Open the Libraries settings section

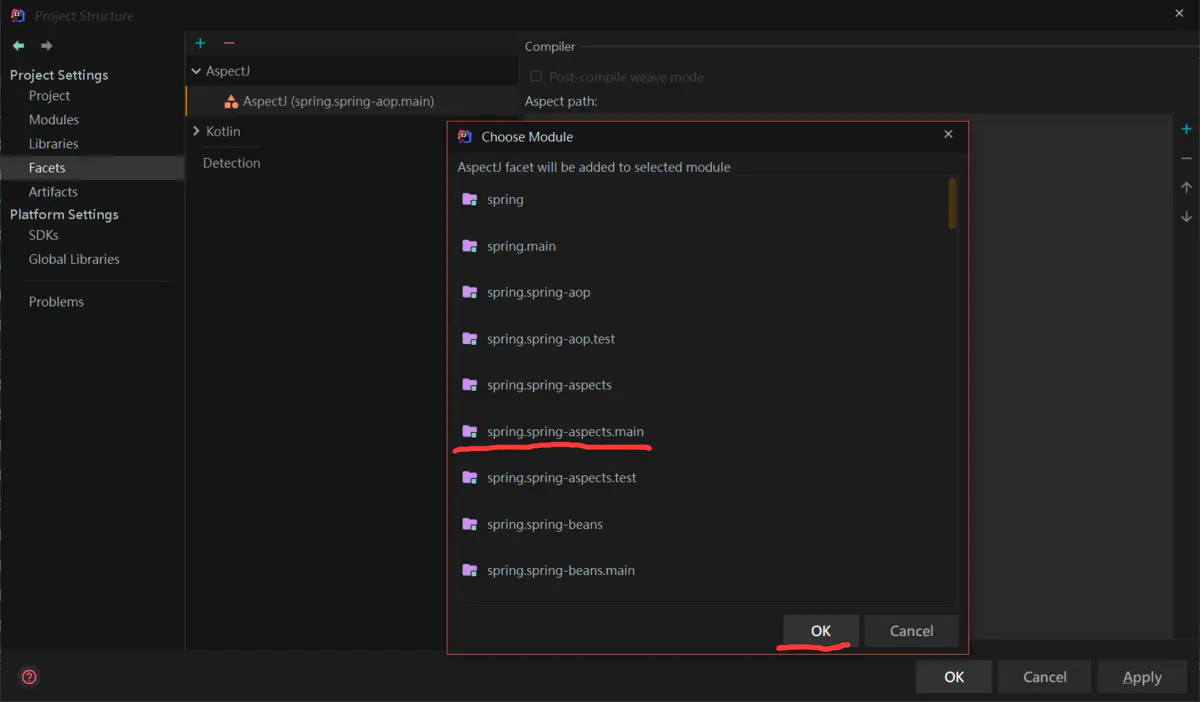point(54,144)
